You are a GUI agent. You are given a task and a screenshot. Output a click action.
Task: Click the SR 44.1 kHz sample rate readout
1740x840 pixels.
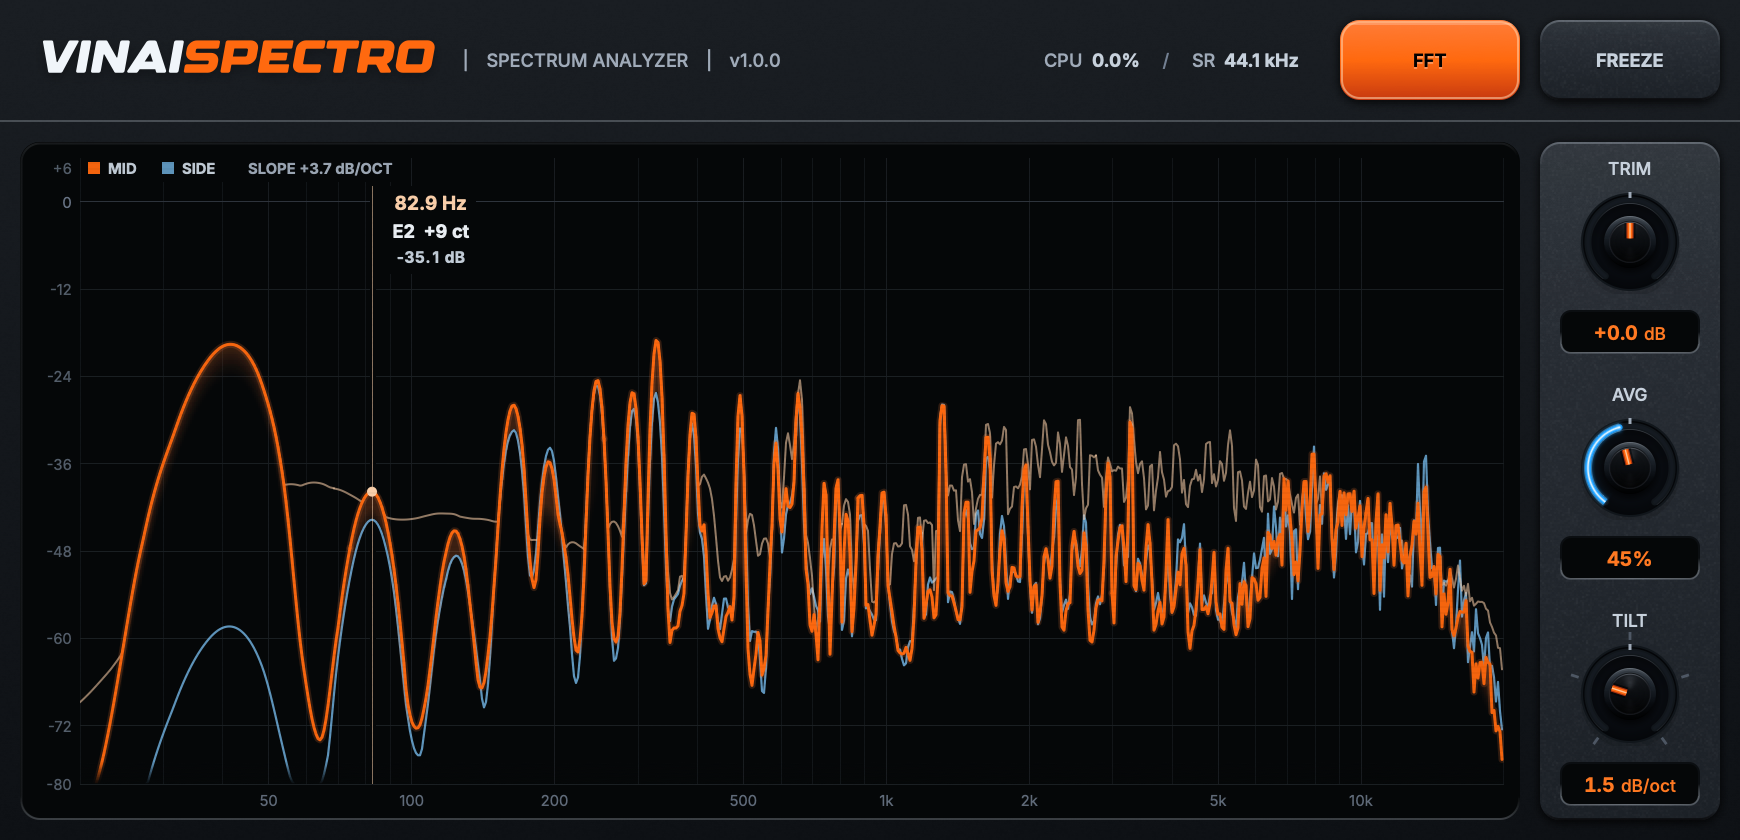[x=1245, y=60]
